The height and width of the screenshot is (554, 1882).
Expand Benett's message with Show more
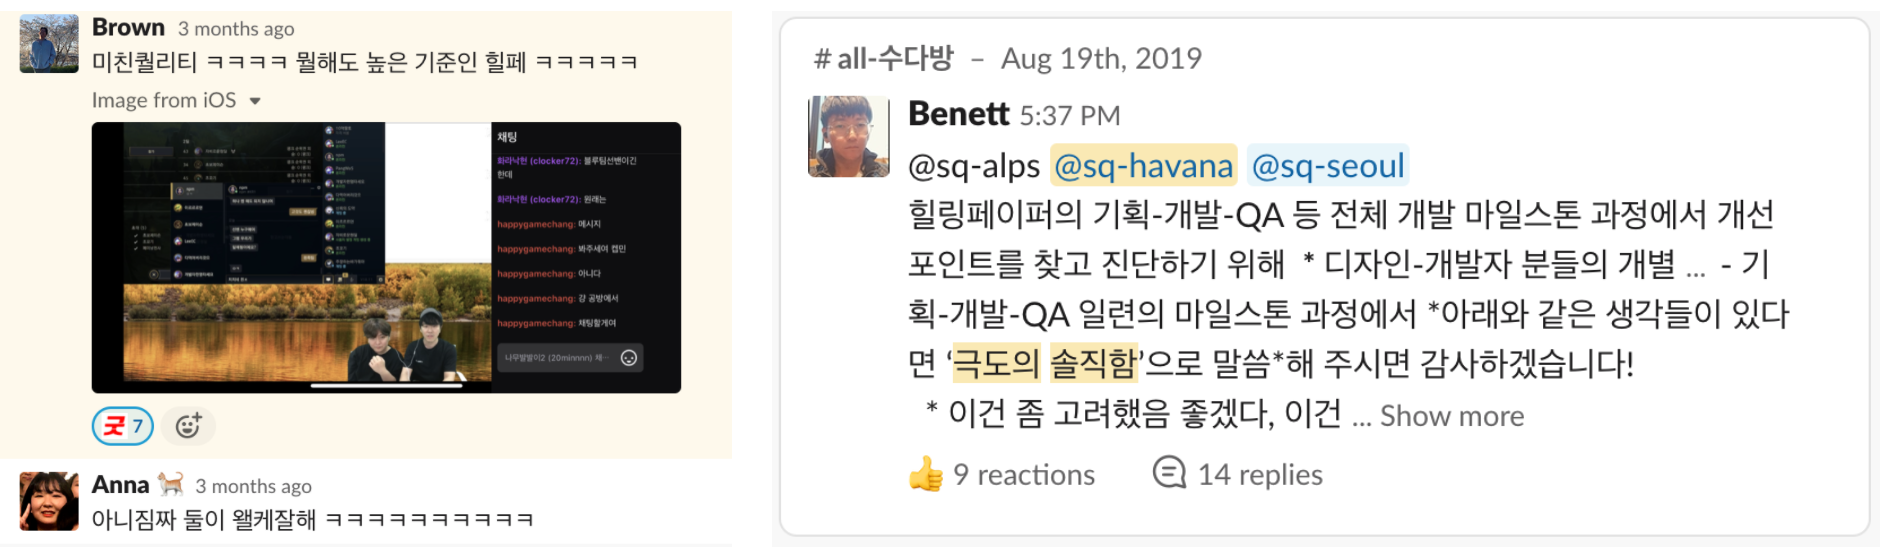[x=1451, y=416]
